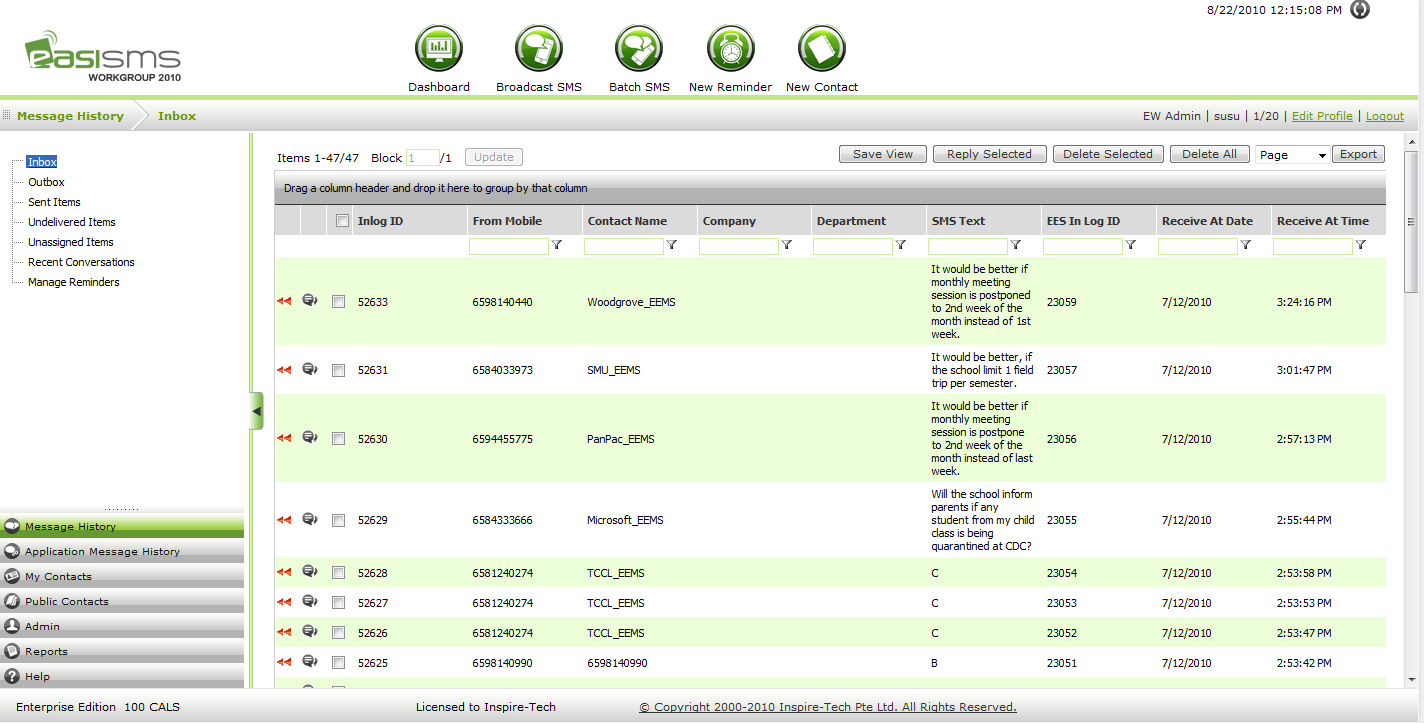This screenshot has height=723, width=1424.
Task: Open Unassigned Items folder
Action: pyautogui.click(x=71, y=242)
